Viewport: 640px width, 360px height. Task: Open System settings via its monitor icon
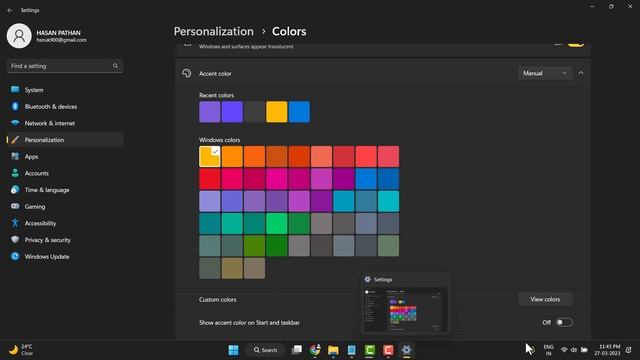[x=15, y=89]
